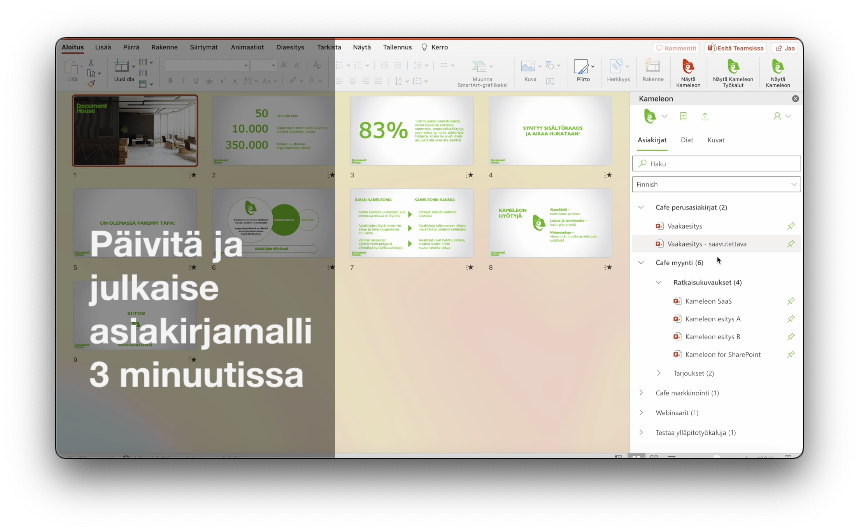
Task: Open Kameleon SaaS presentation
Action: 708,301
